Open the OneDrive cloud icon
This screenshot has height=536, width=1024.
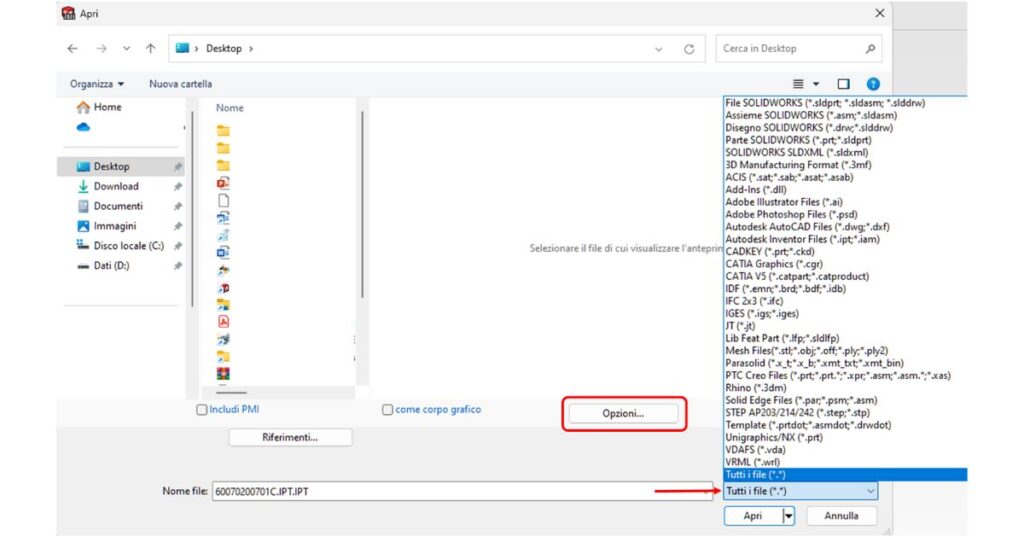pos(83,127)
